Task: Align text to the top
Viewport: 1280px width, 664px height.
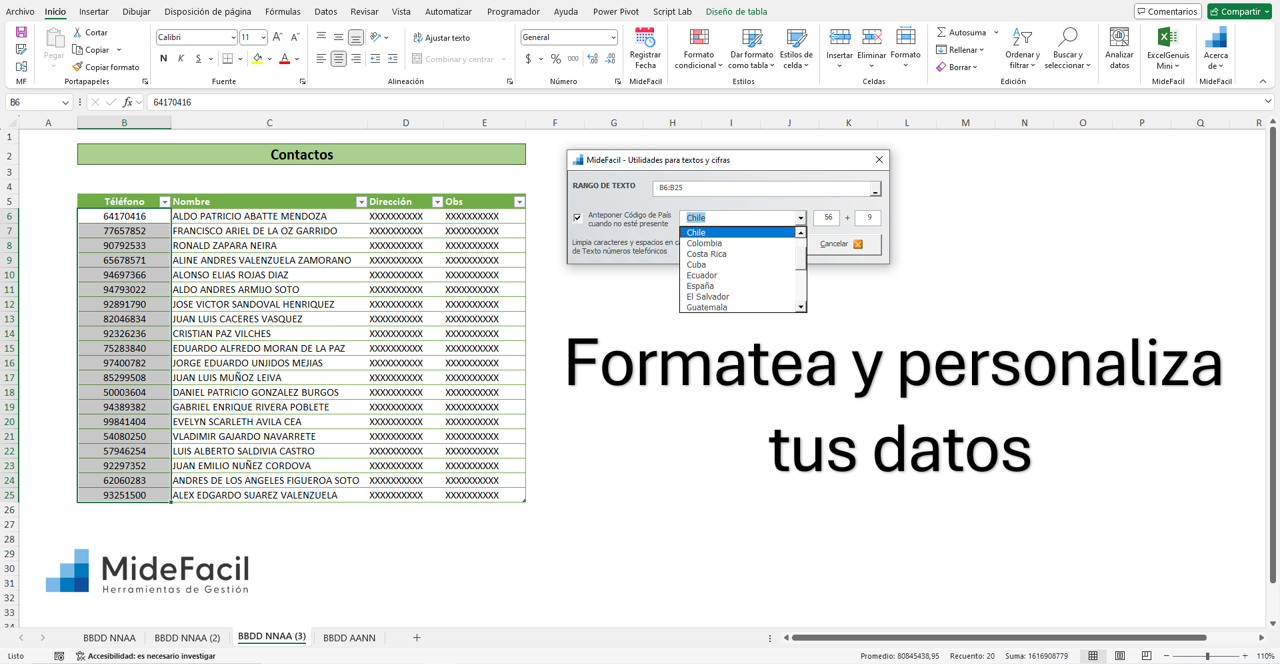Action: (x=321, y=37)
